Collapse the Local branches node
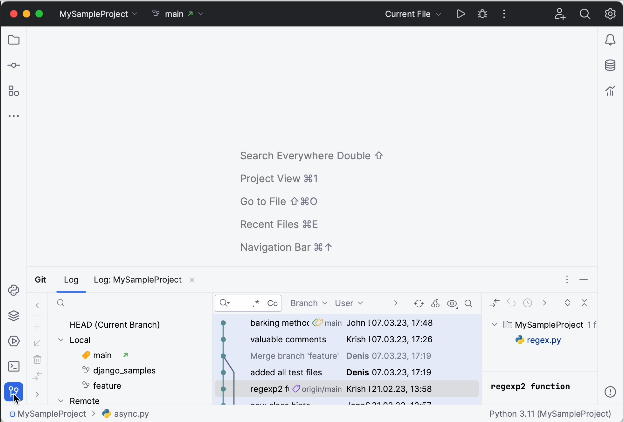This screenshot has width=624, height=422. (x=60, y=340)
